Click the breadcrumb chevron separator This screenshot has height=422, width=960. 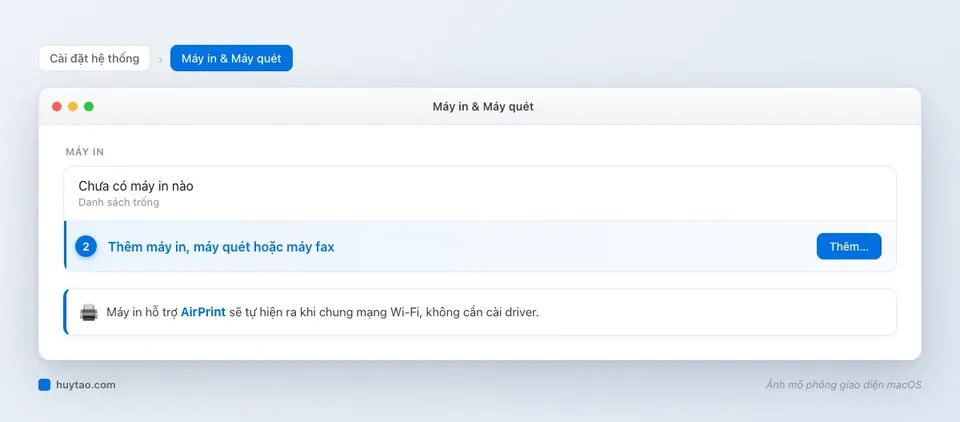[x=160, y=59]
